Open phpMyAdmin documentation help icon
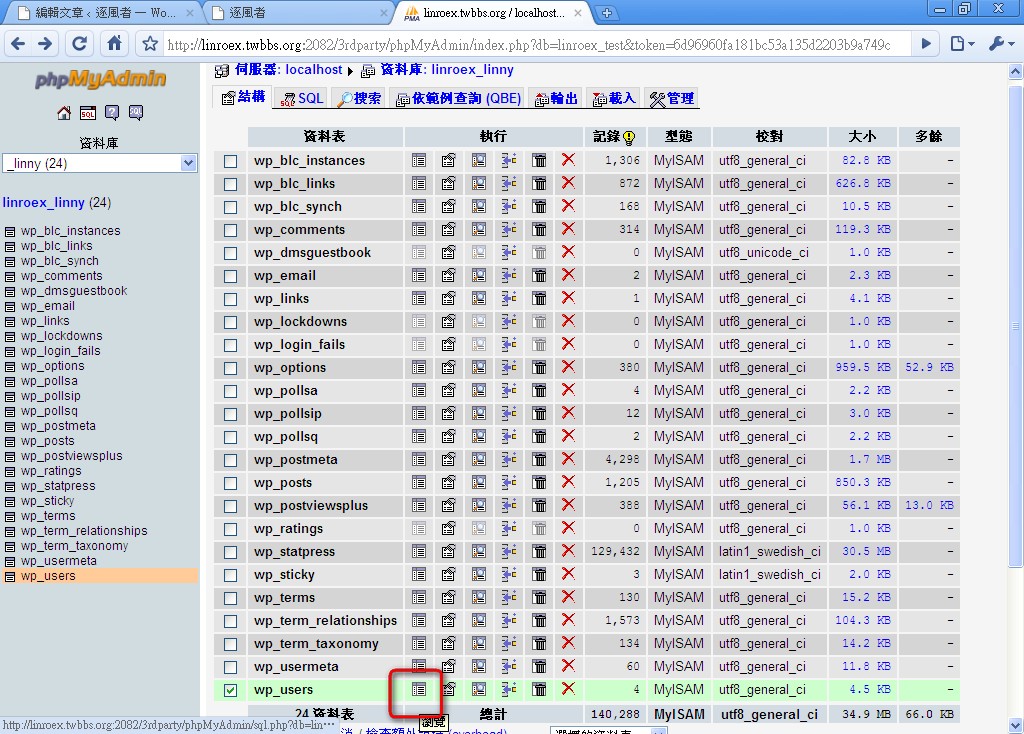Viewport: 1024px width, 734px height. (112, 113)
